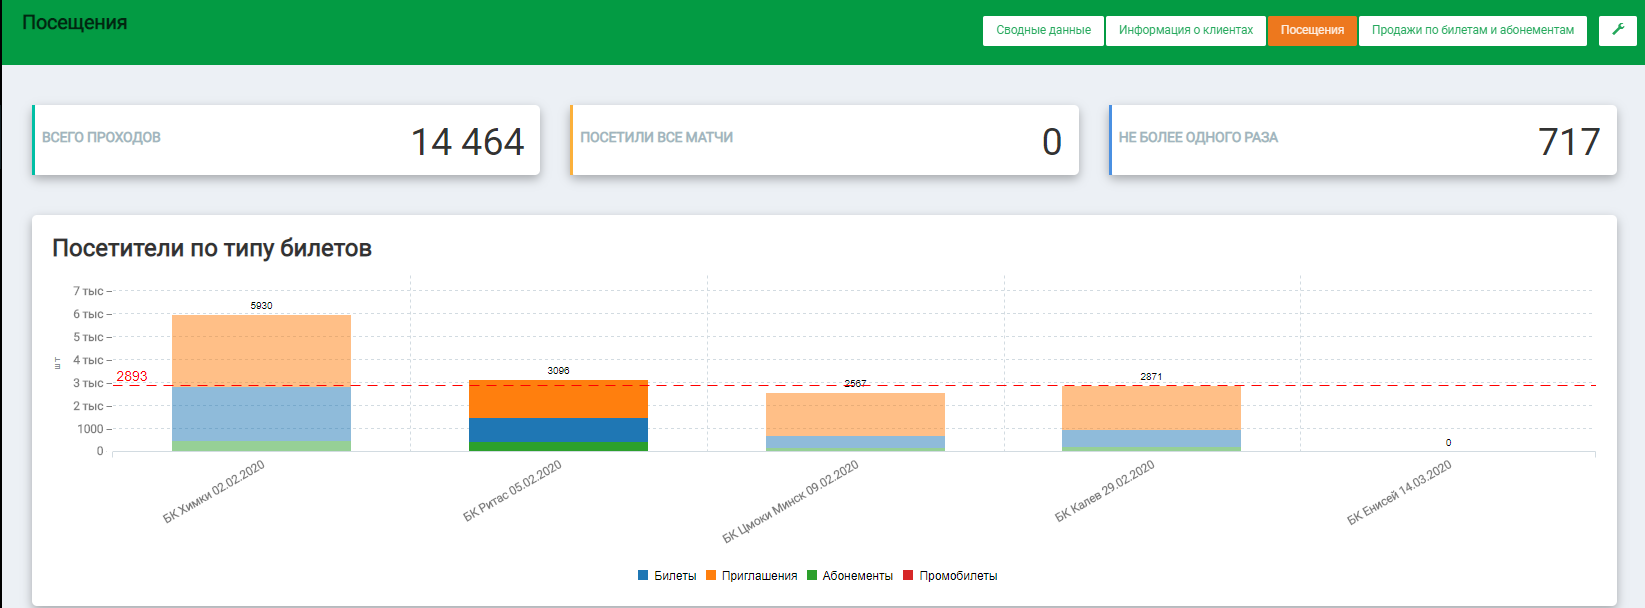Click the Не более одного раза card
This screenshot has width=1645, height=608.
[1362, 140]
